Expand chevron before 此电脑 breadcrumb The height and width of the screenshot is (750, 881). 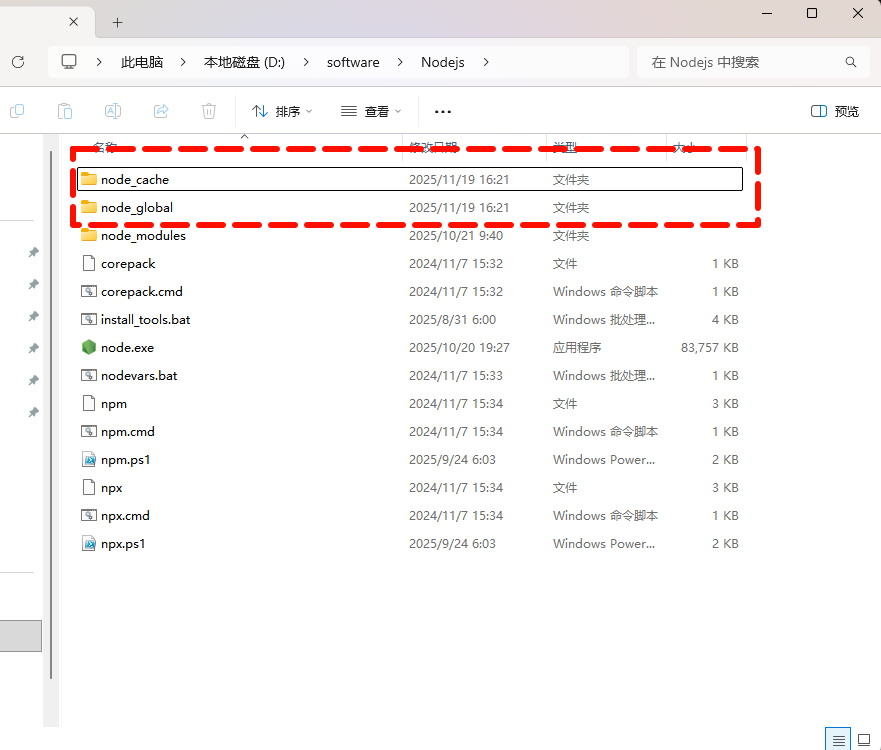[99, 62]
